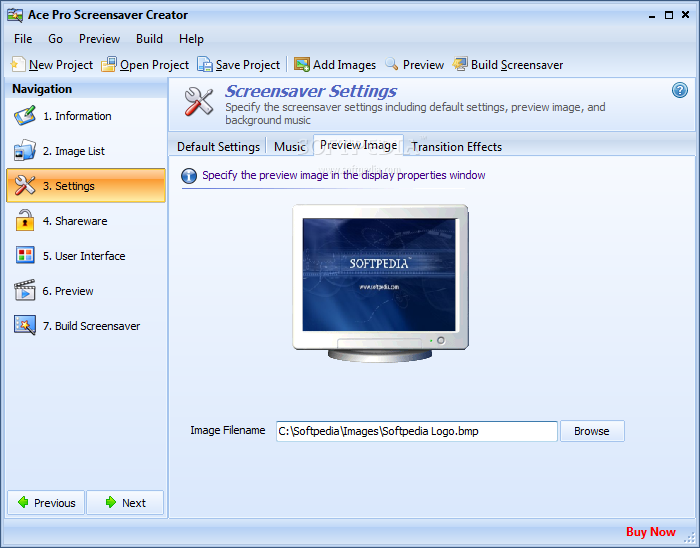Click the green Next arrow icon

[111, 502]
